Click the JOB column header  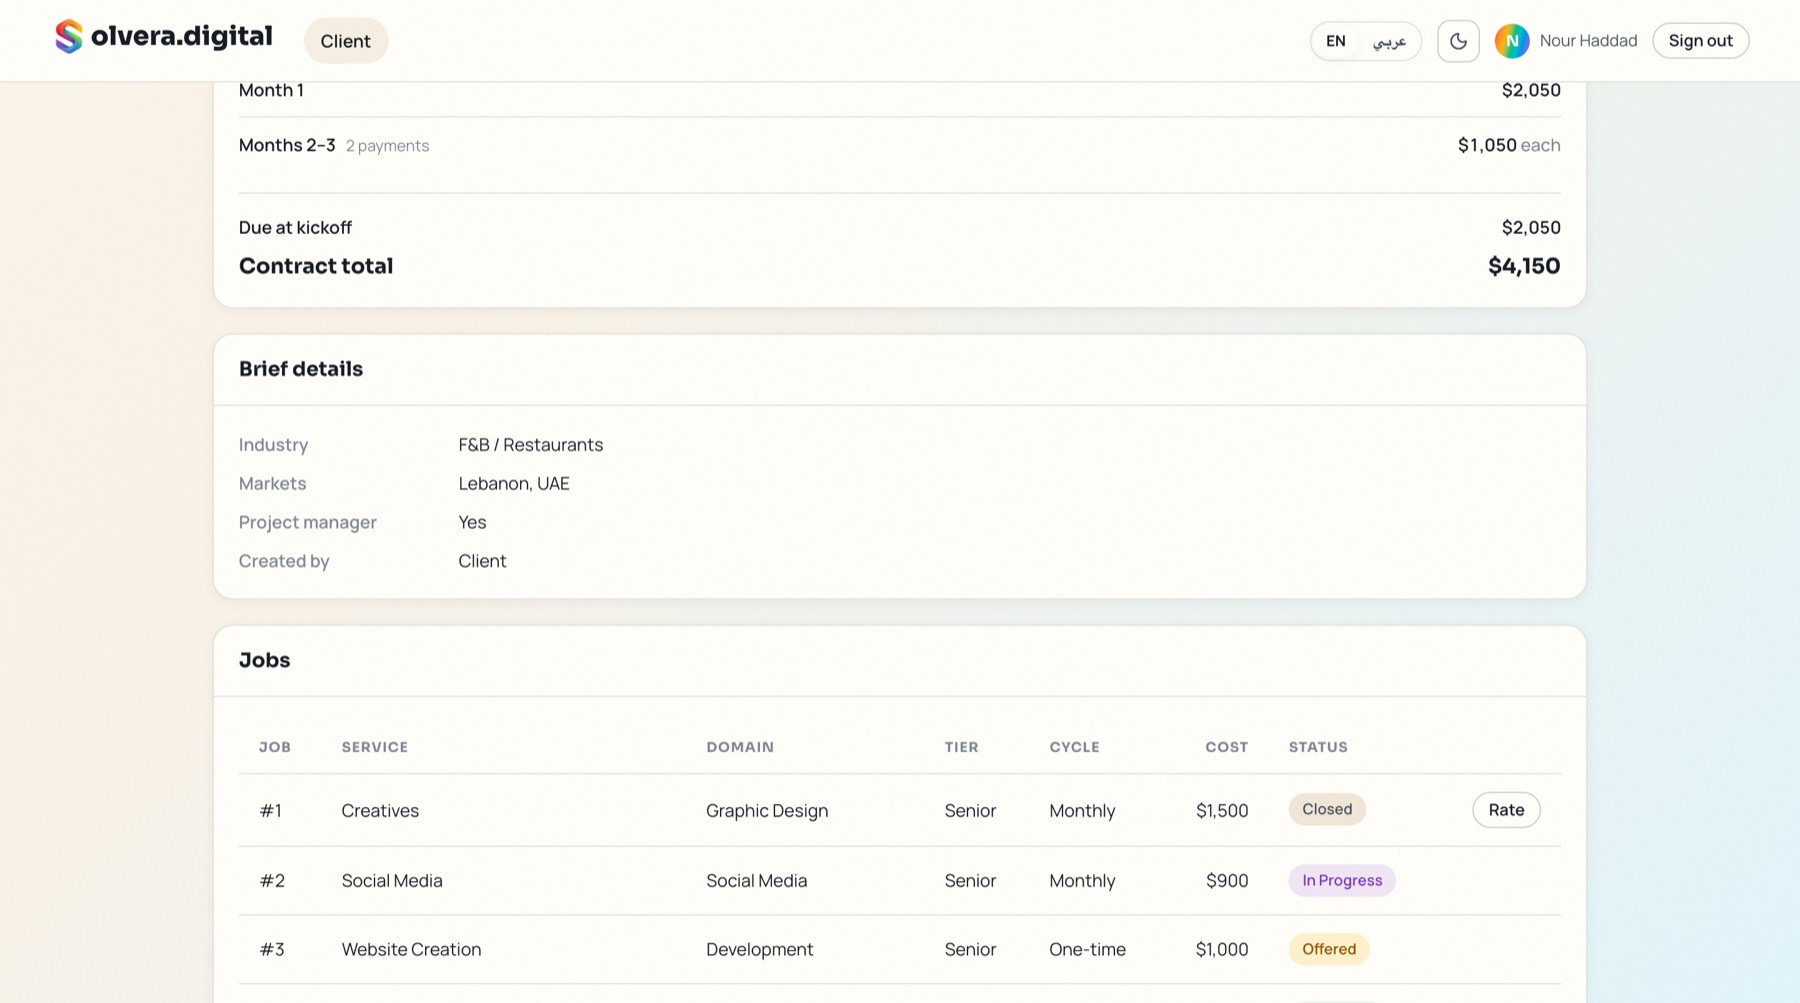tap(275, 747)
